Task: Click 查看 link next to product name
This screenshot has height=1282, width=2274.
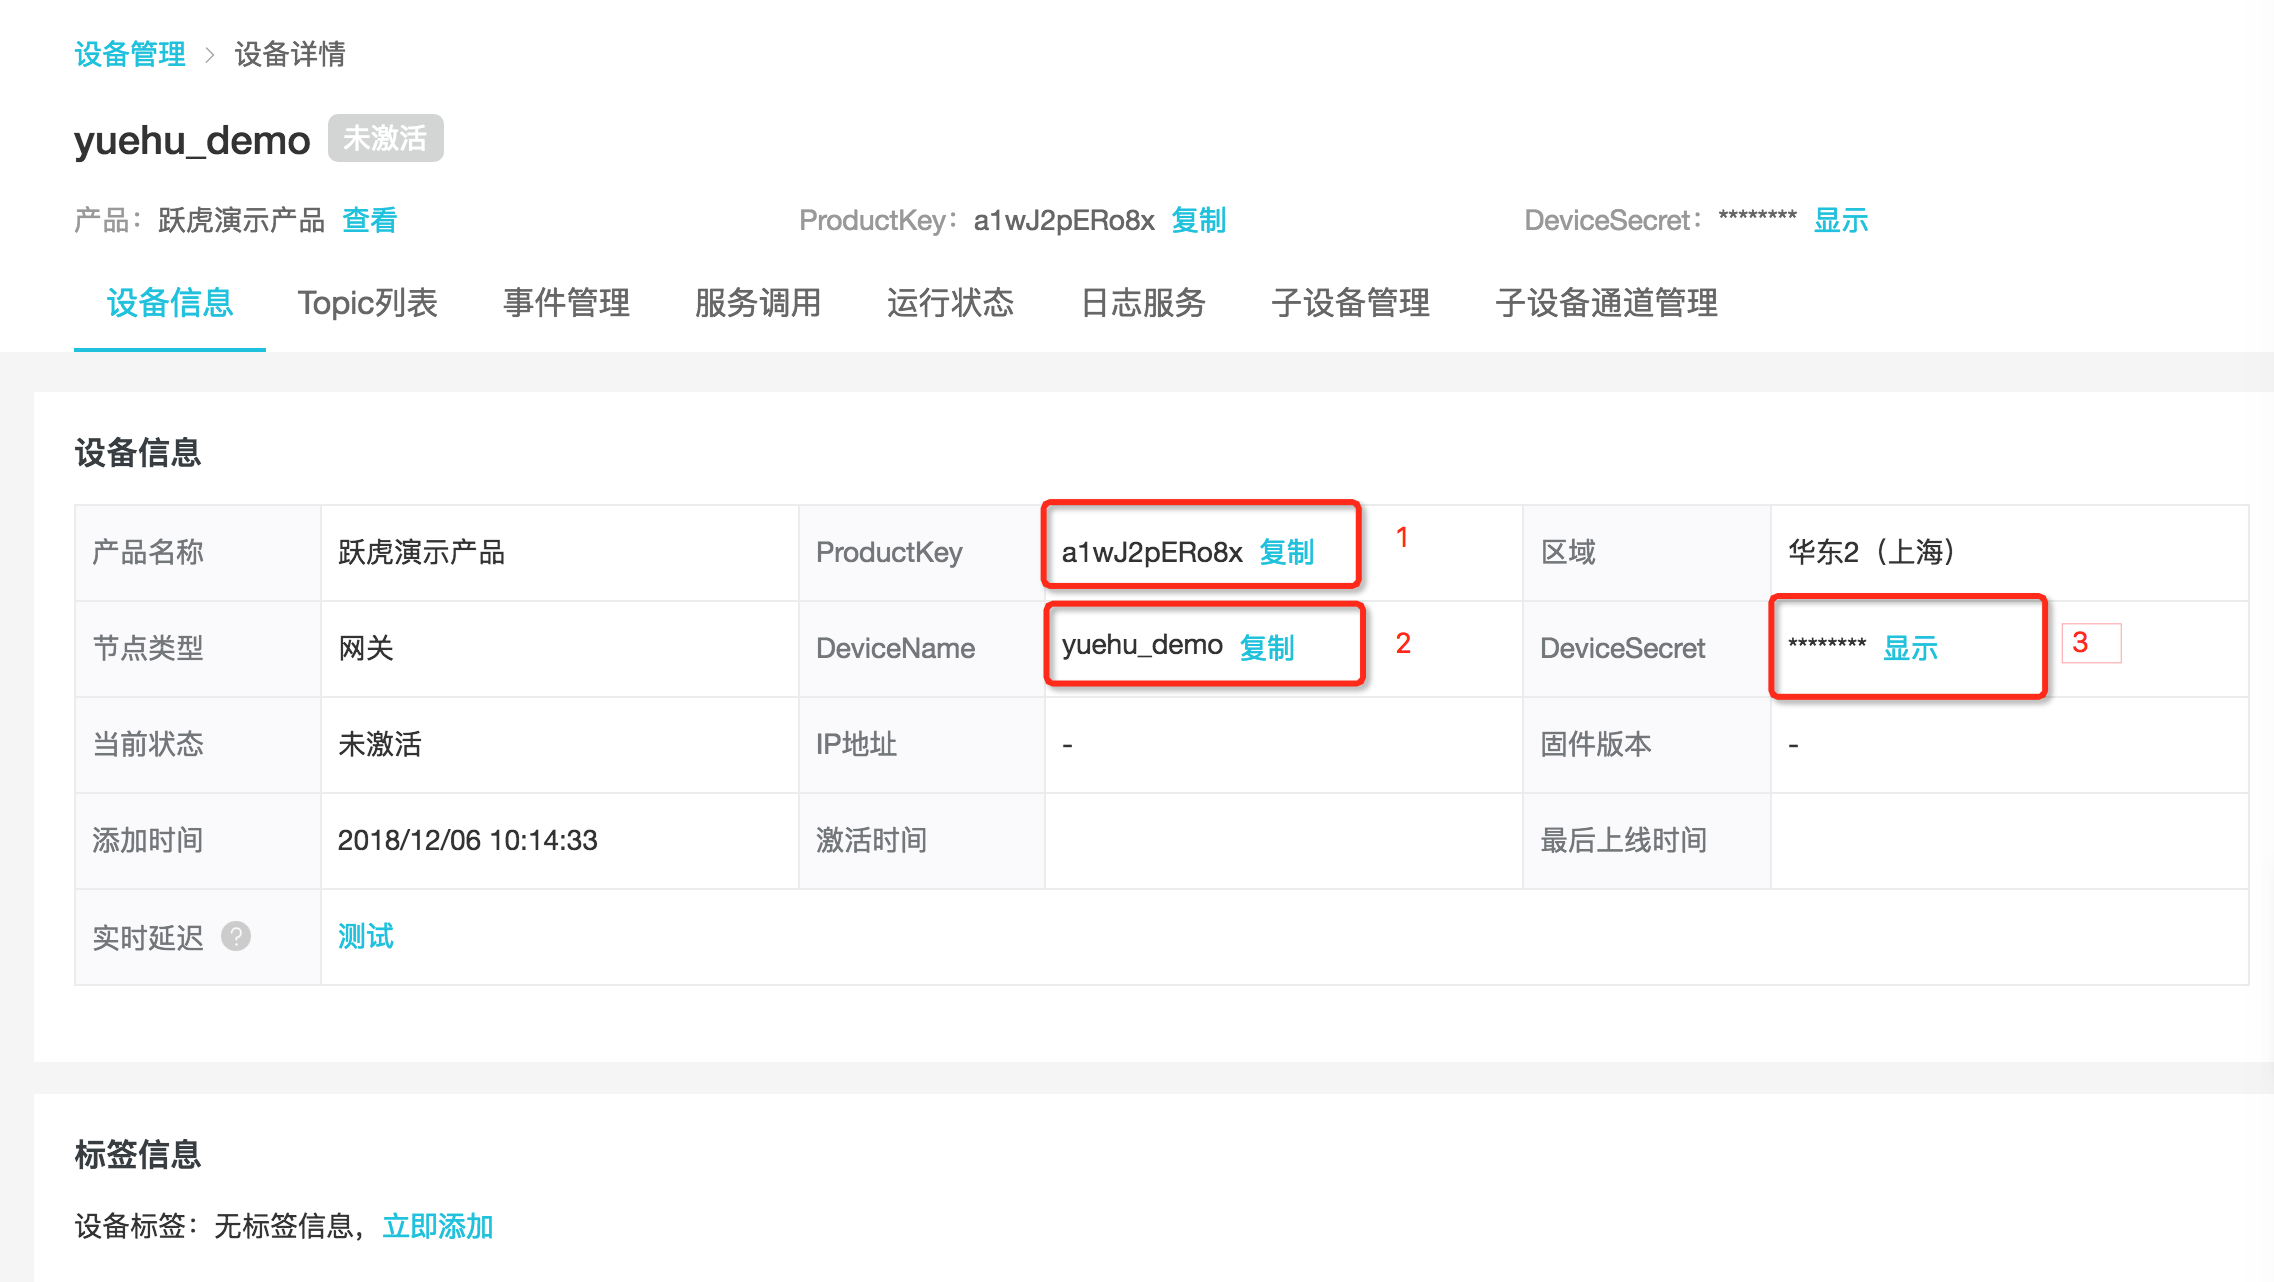Action: [369, 220]
